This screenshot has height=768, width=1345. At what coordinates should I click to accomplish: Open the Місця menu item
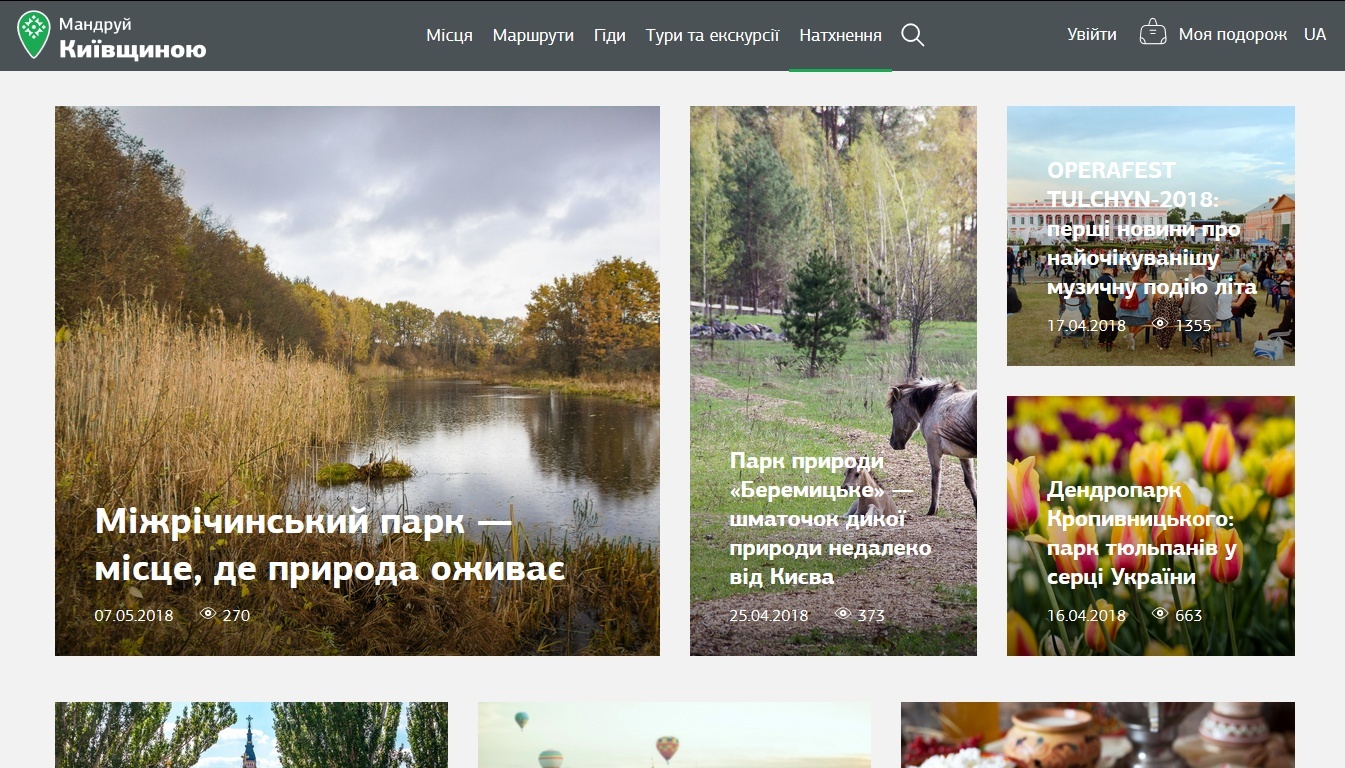coord(449,35)
